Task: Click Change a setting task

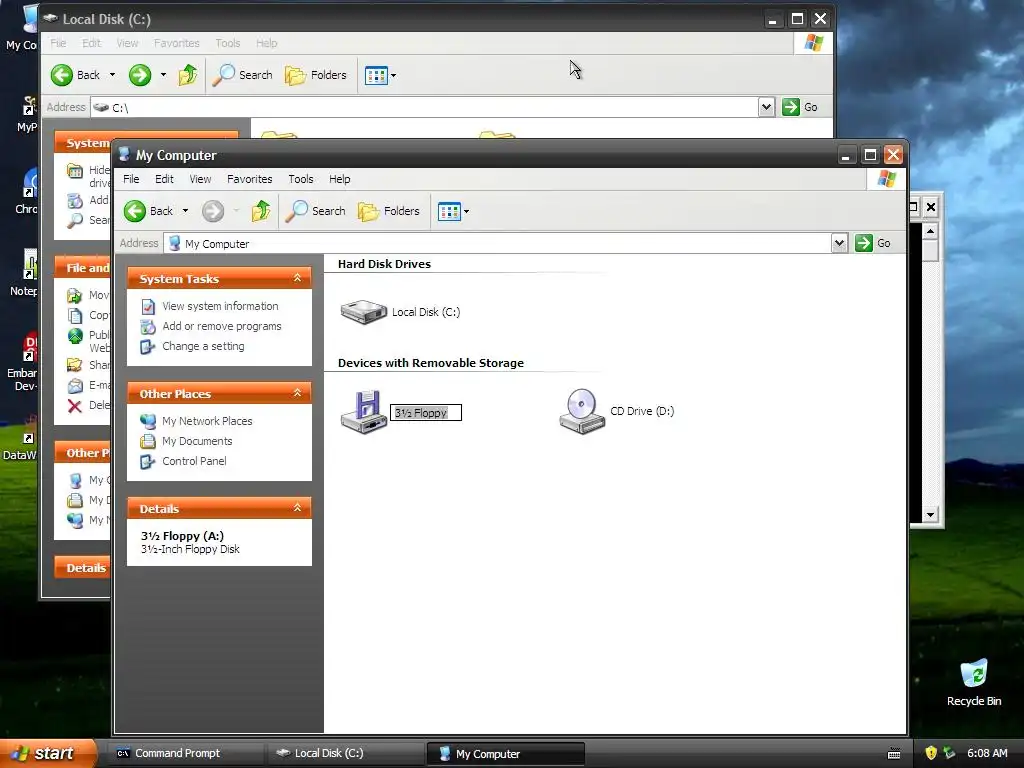Action: (203, 346)
